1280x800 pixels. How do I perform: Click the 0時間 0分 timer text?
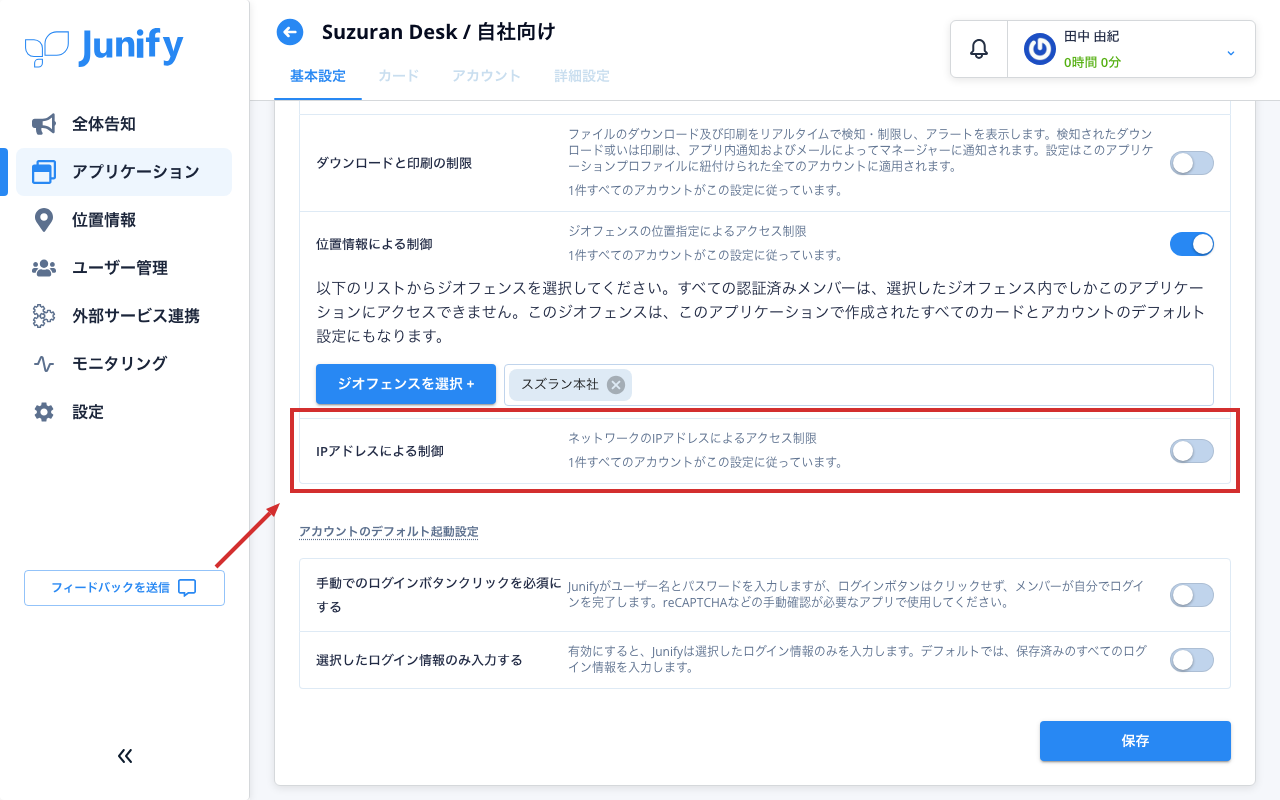pyautogui.click(x=1092, y=62)
